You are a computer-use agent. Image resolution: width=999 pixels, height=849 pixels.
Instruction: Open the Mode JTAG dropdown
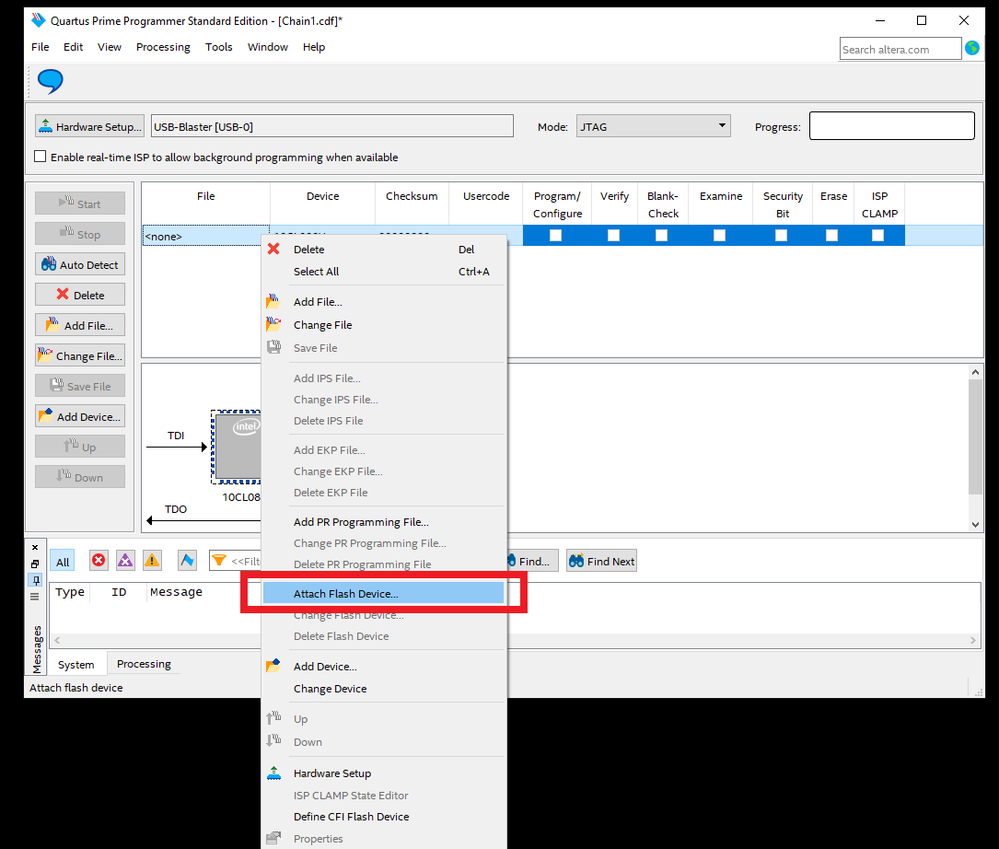[x=653, y=126]
